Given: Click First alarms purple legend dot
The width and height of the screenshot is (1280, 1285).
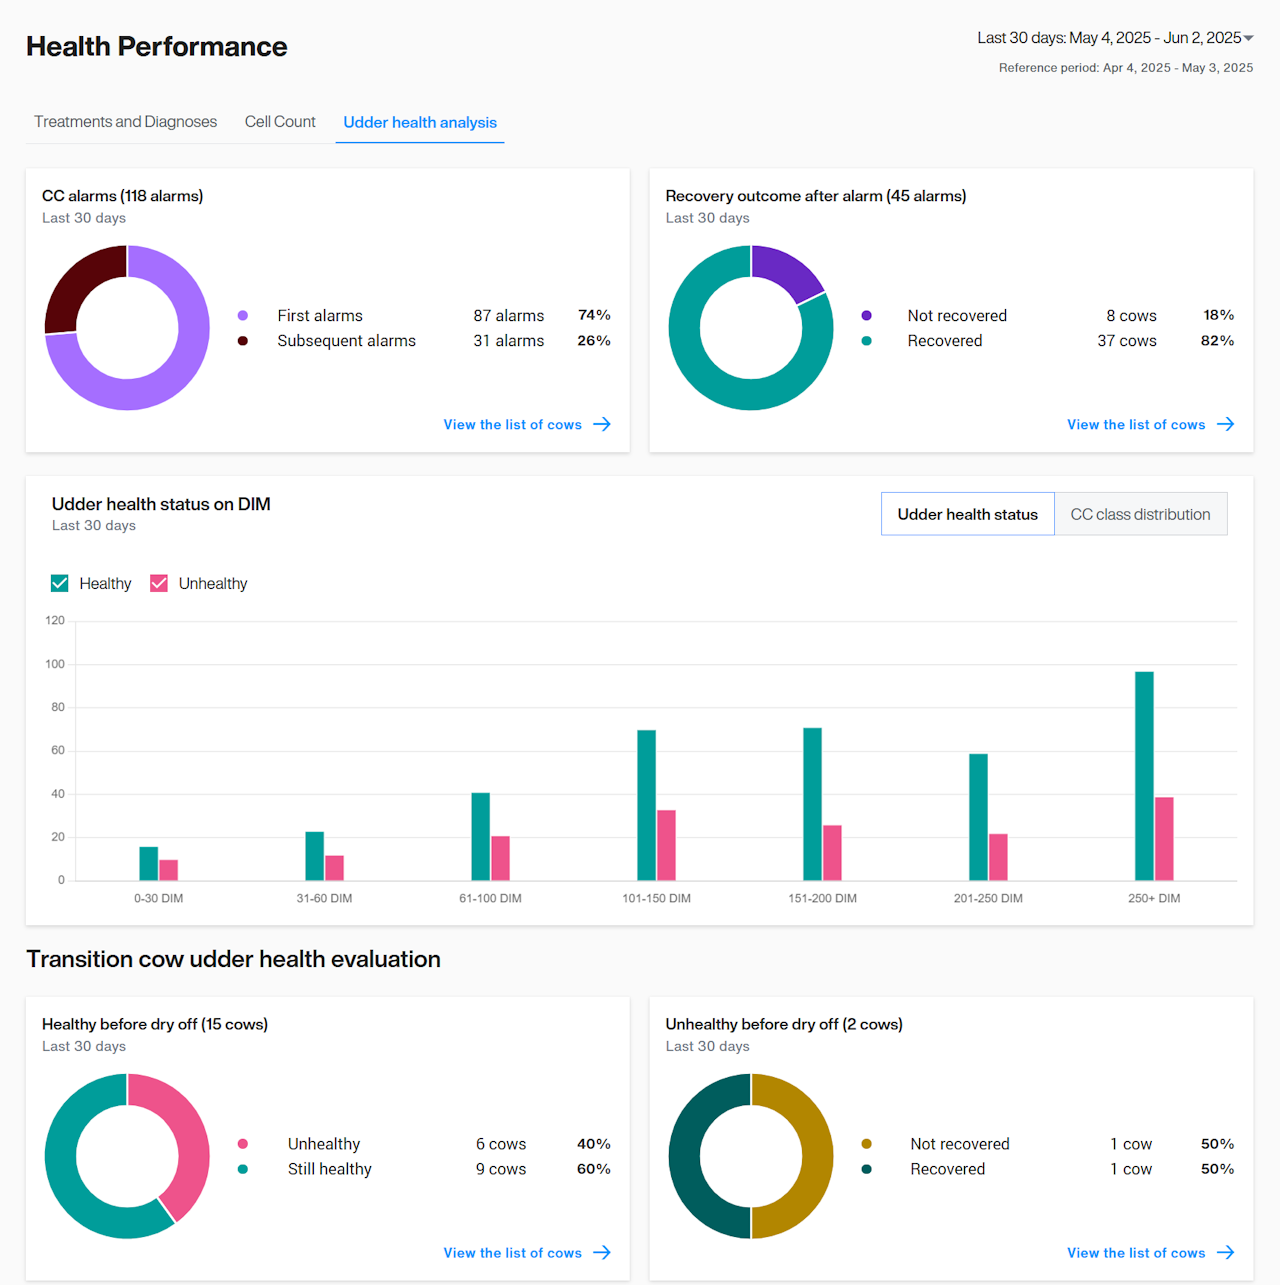Looking at the screenshot, I should pos(243,316).
